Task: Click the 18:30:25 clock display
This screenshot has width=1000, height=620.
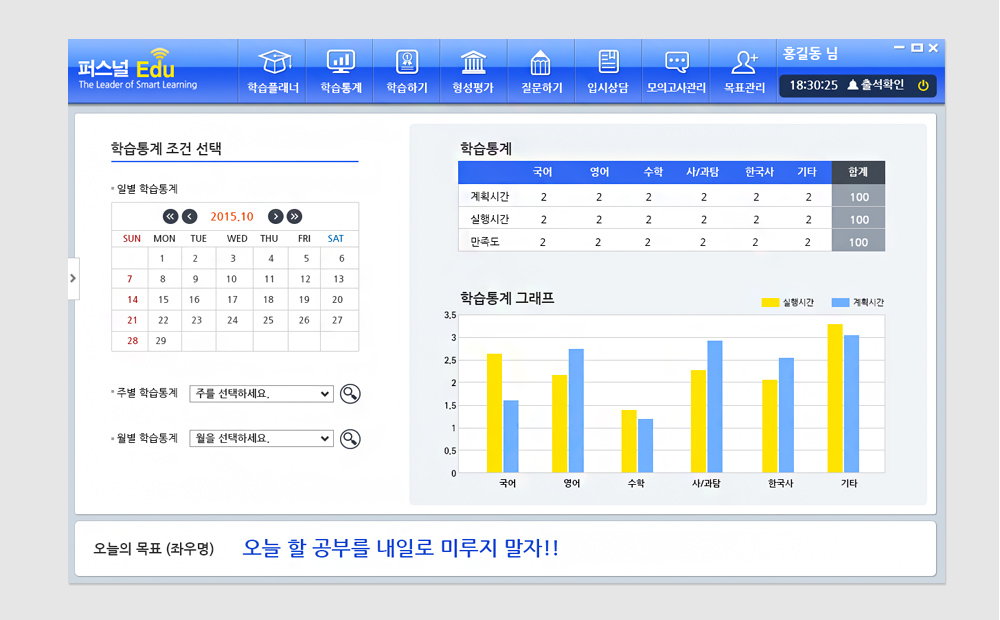Action: 813,85
